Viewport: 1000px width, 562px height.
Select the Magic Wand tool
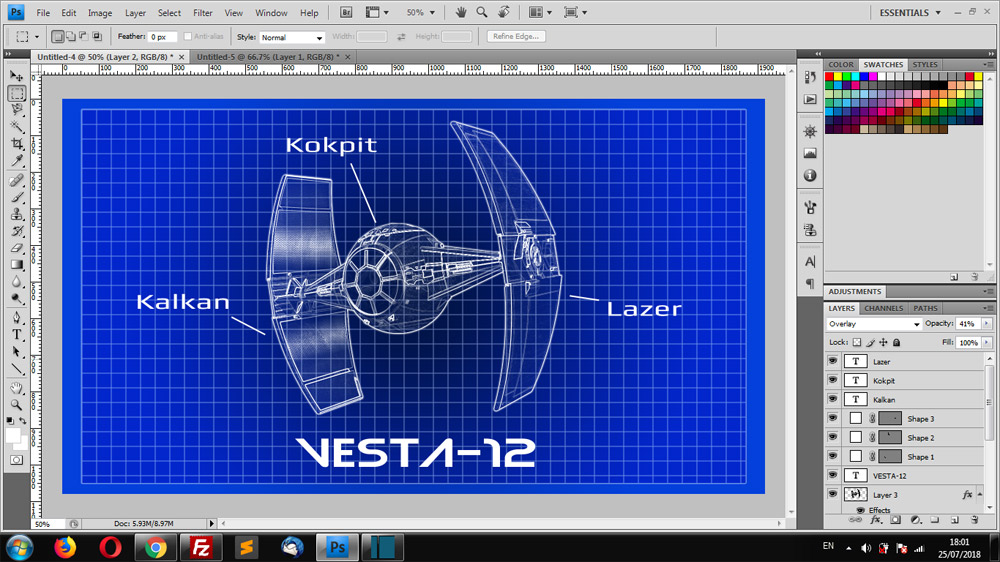(17, 126)
